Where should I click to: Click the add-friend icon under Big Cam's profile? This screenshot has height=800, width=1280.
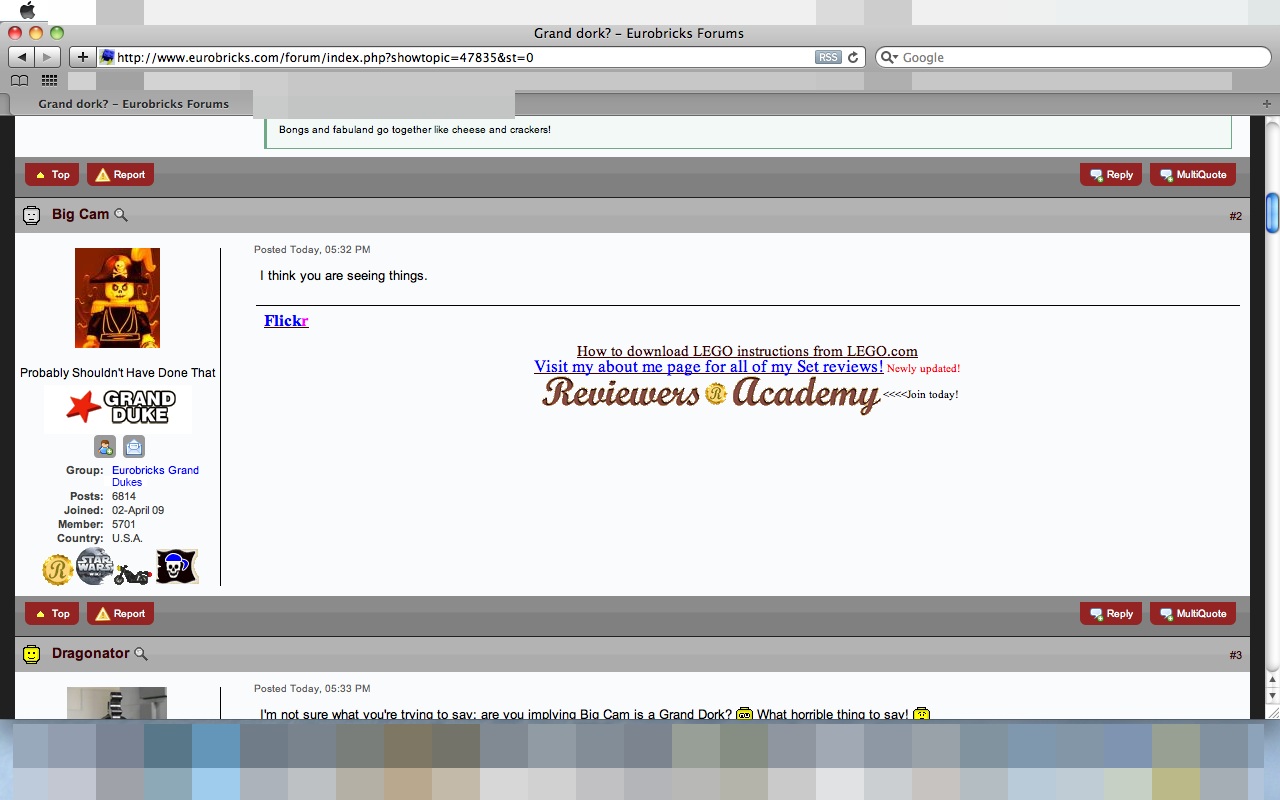click(105, 446)
